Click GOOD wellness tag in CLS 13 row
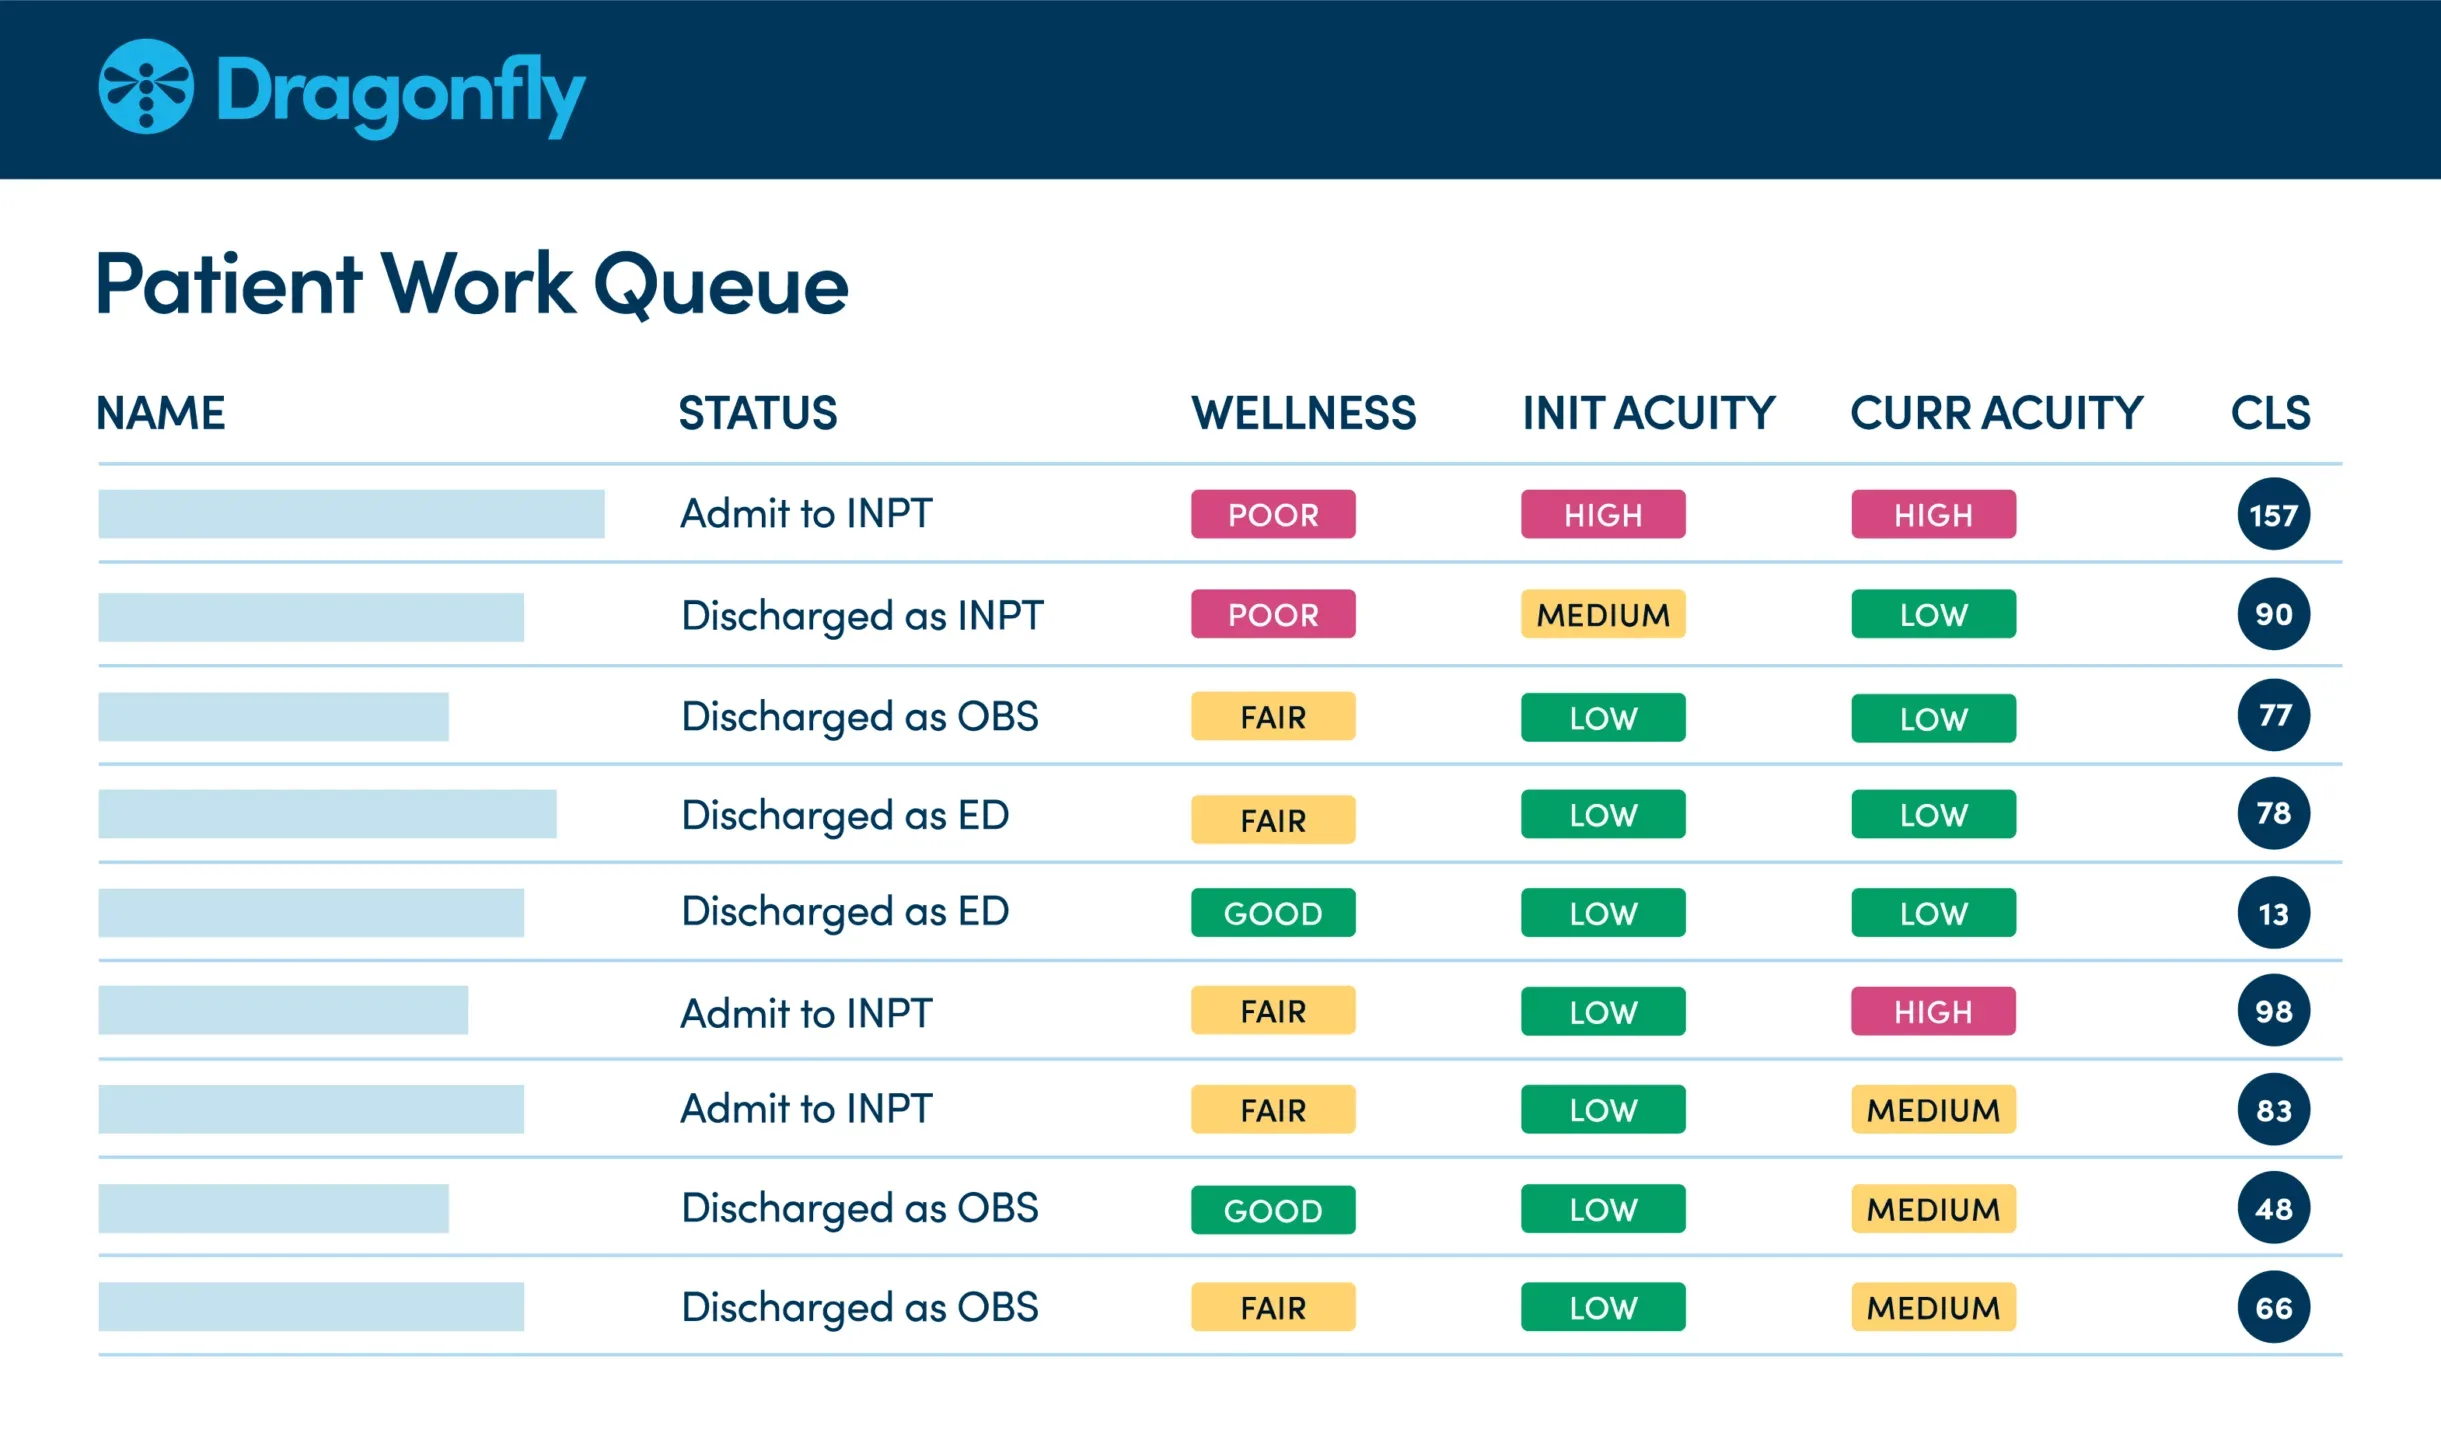Screen dimensions: 2441x1440 (1273, 912)
